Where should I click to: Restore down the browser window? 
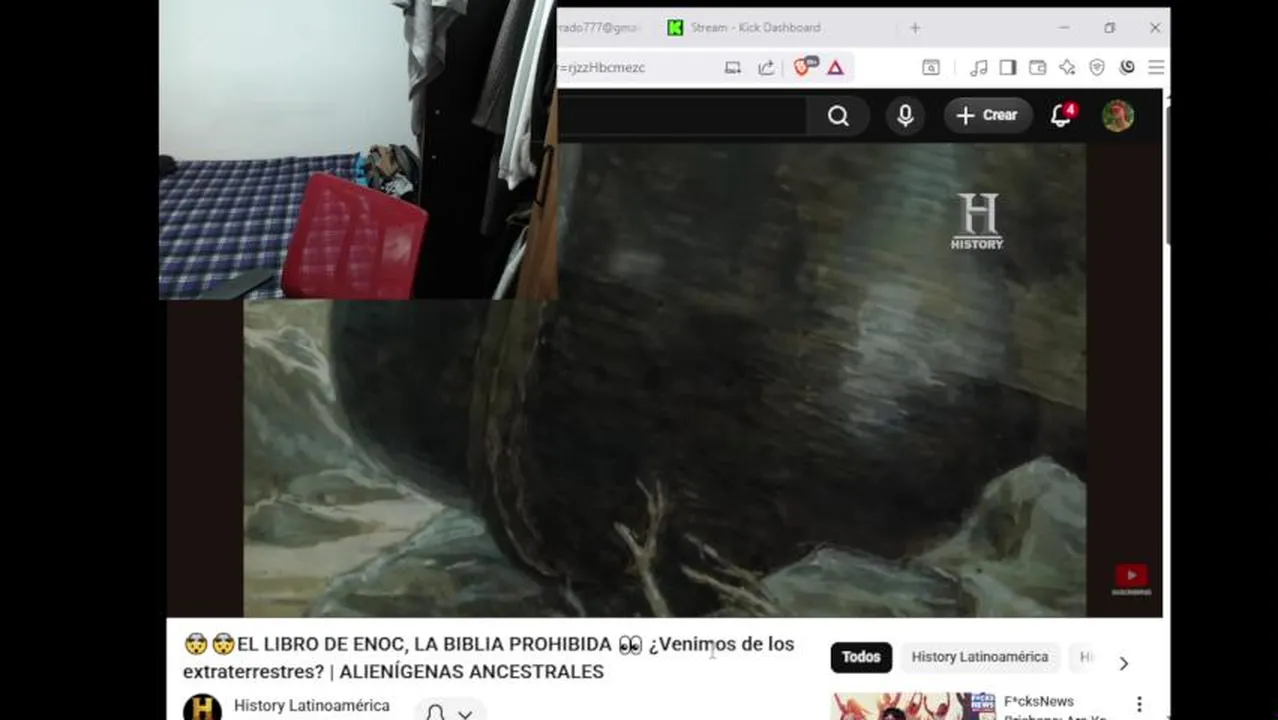click(x=1109, y=28)
